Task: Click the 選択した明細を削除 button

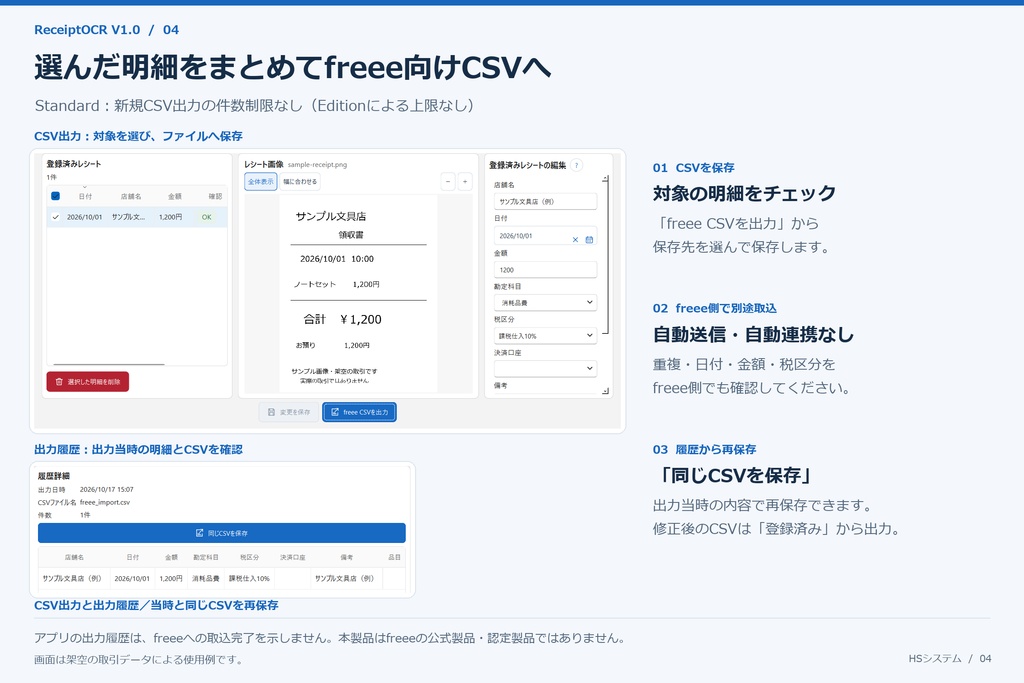Action: point(88,382)
